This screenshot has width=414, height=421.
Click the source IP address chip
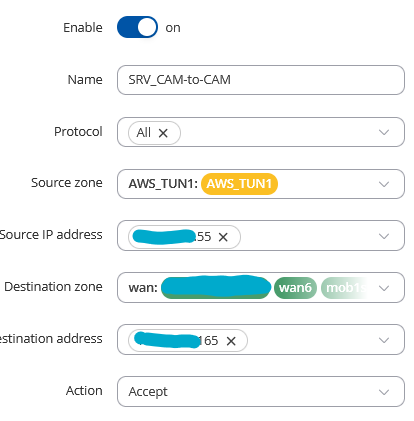click(x=184, y=237)
